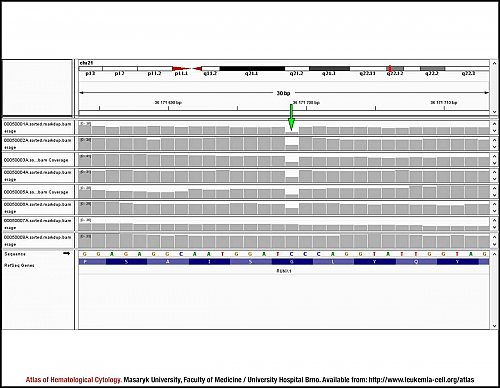The width and height of the screenshot is (500, 388).
Task: Click the RUNX1 gene name label
Action: click(284, 271)
